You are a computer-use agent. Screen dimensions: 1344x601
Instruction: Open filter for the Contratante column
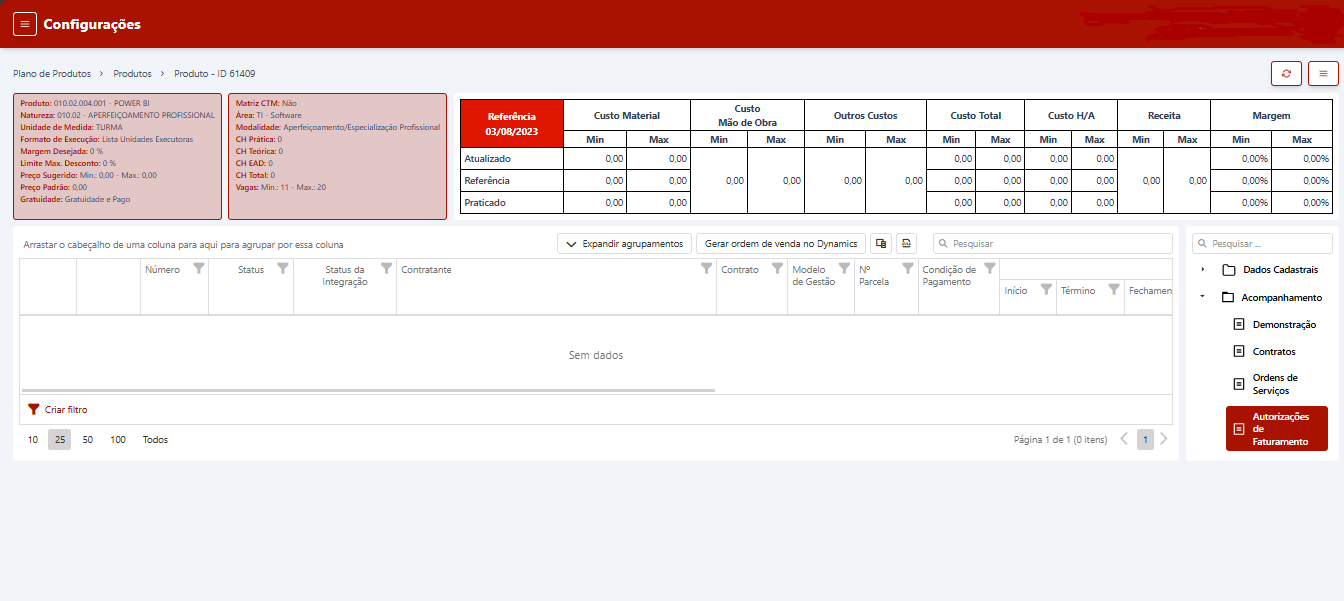point(707,269)
